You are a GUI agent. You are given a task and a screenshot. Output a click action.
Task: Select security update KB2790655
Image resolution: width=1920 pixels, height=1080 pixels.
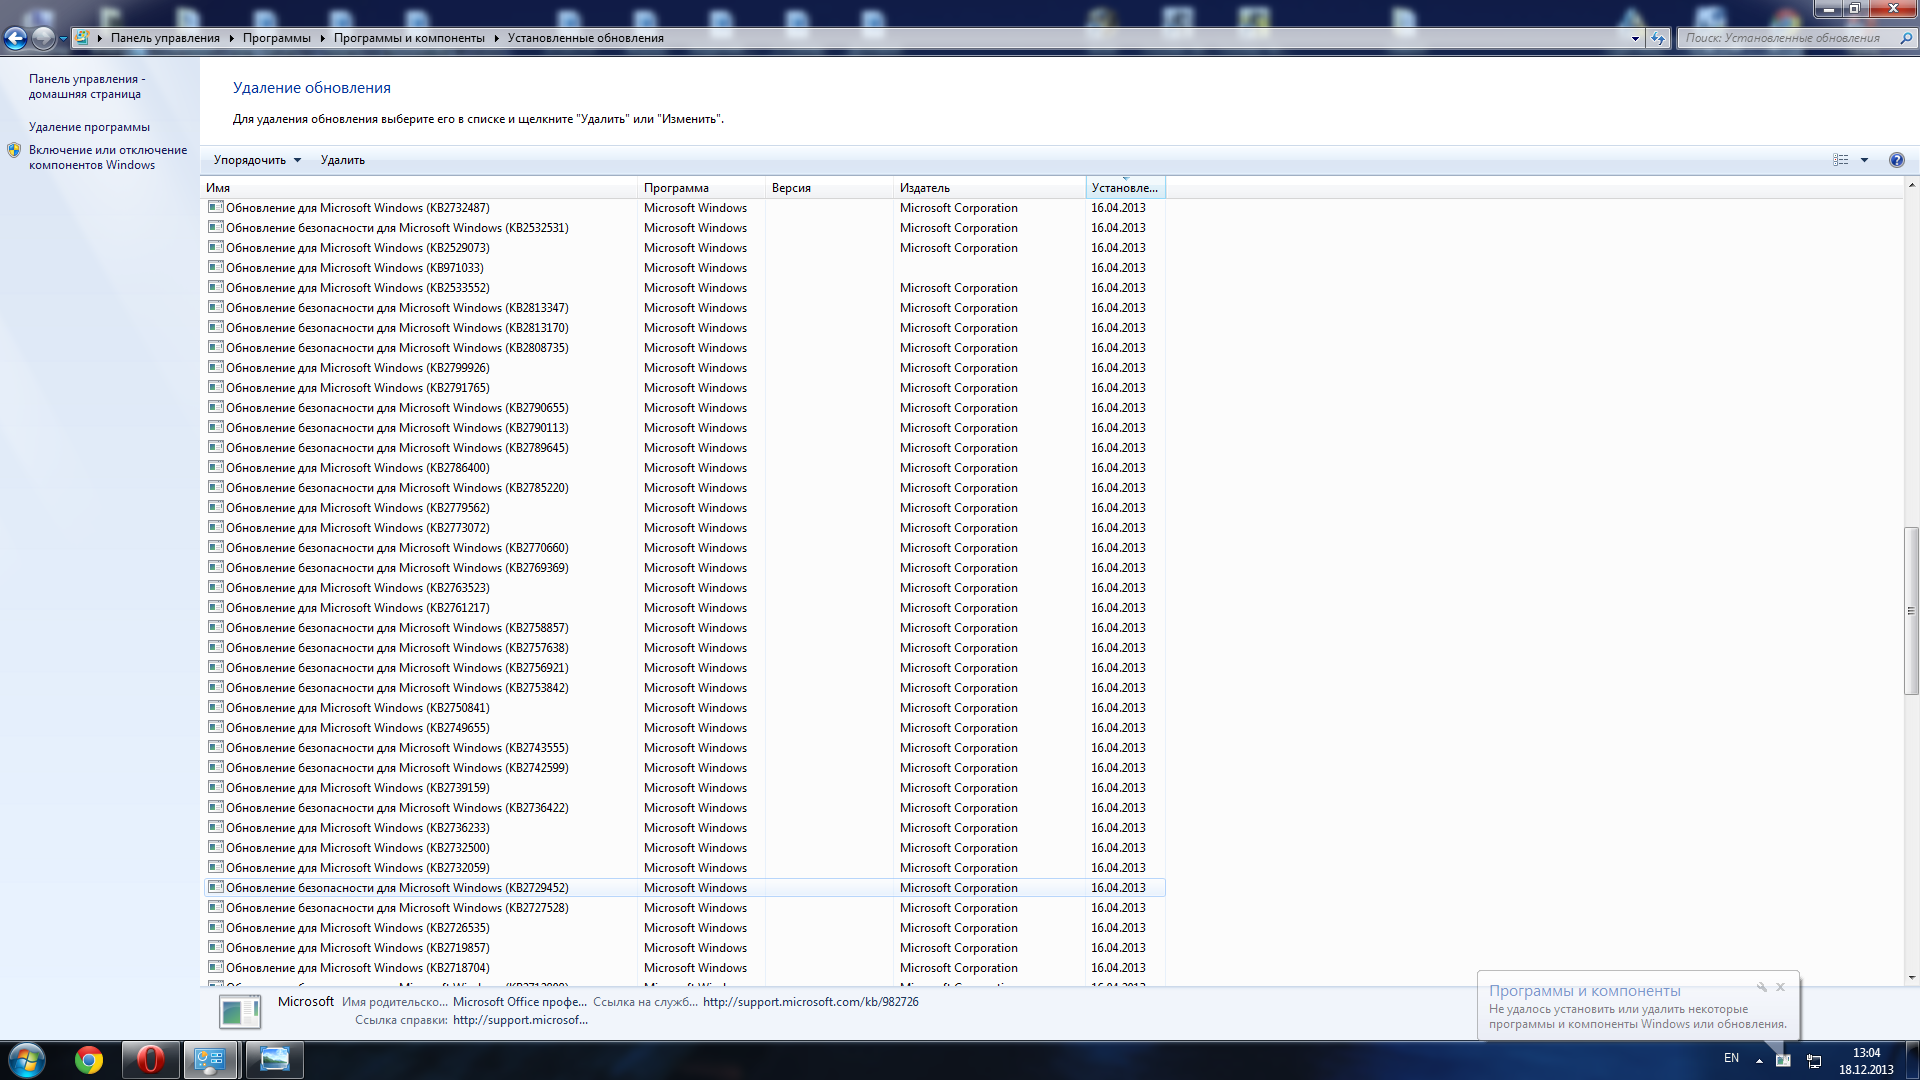pyautogui.click(x=685, y=408)
